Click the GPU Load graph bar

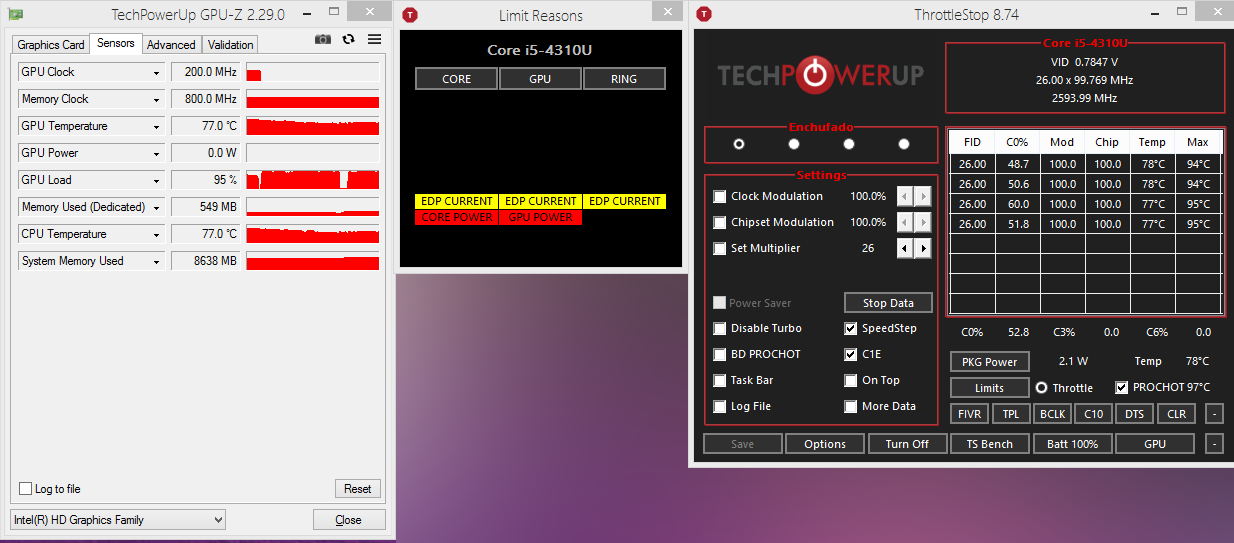[x=312, y=180]
